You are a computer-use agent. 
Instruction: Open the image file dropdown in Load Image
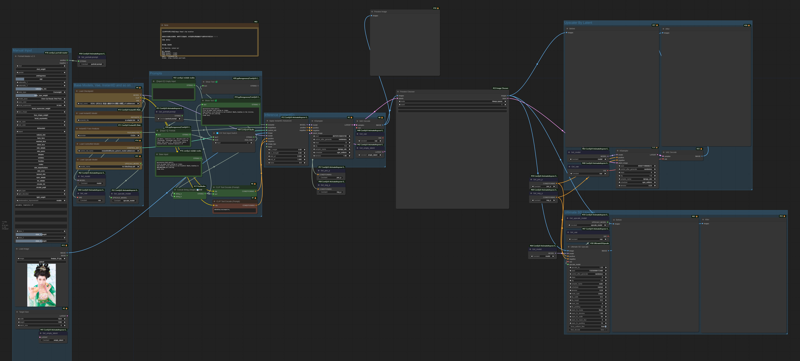pyautogui.click(x=41, y=259)
